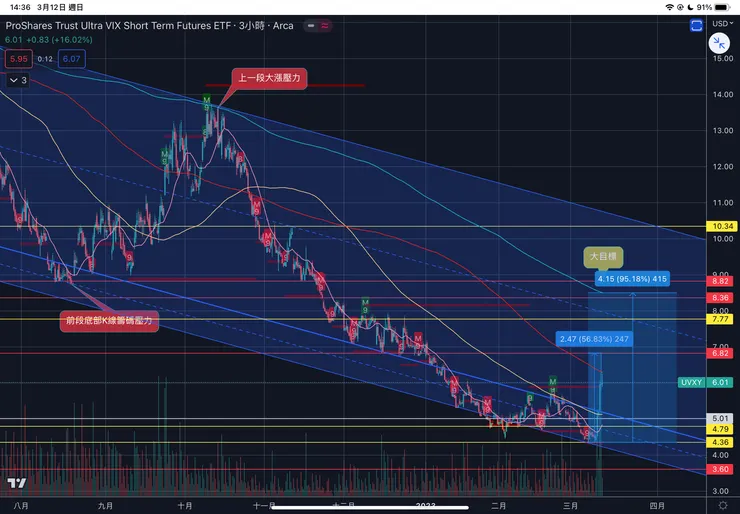Tap the Wi-Fi status icon

click(669, 7)
